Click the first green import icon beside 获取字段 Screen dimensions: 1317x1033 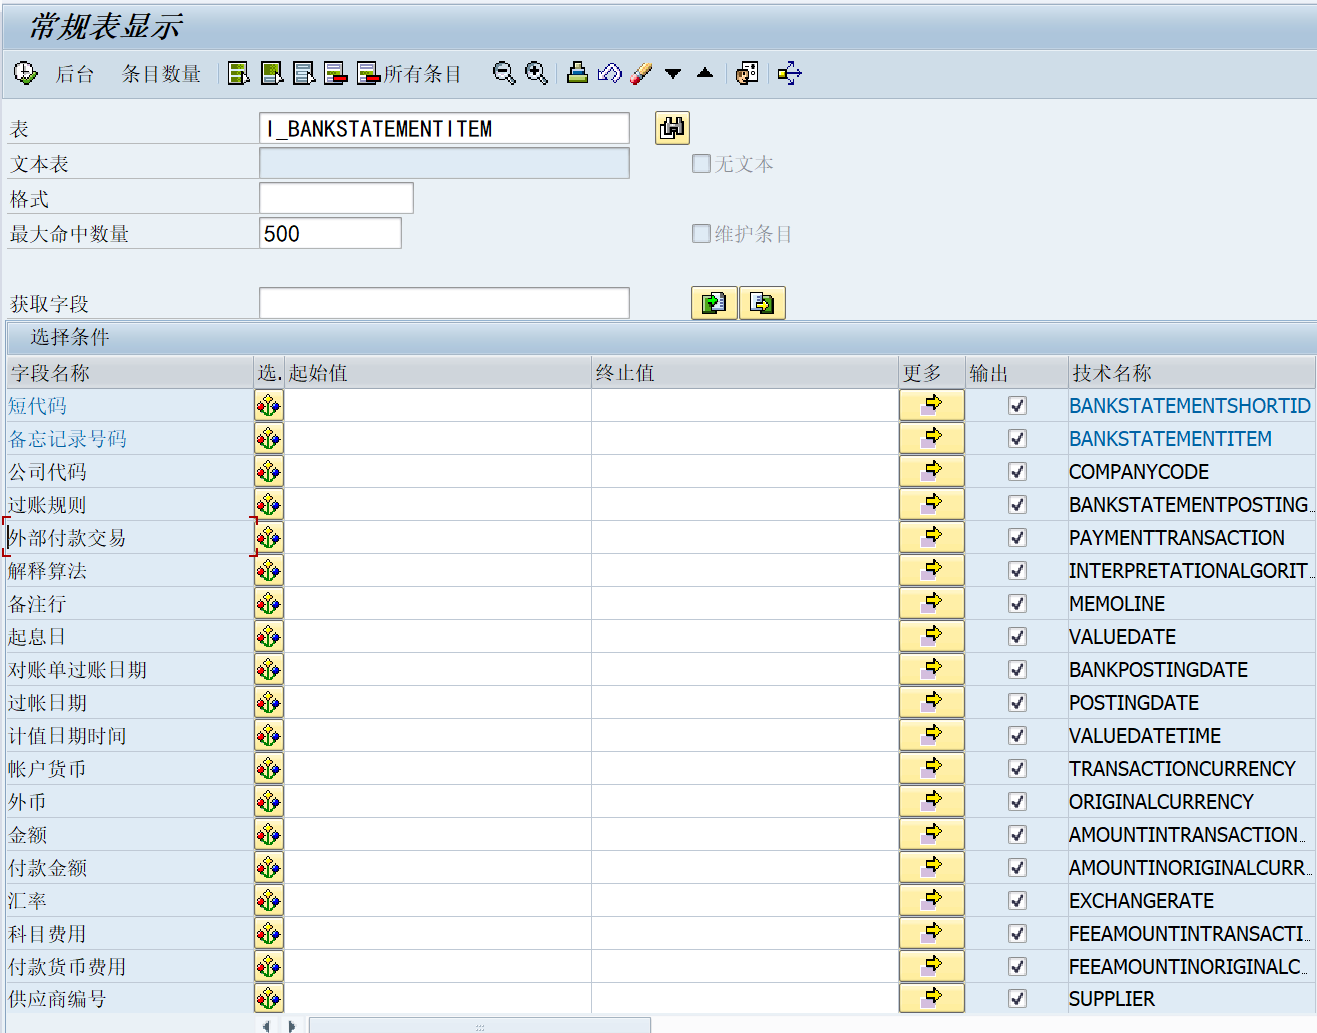[714, 303]
